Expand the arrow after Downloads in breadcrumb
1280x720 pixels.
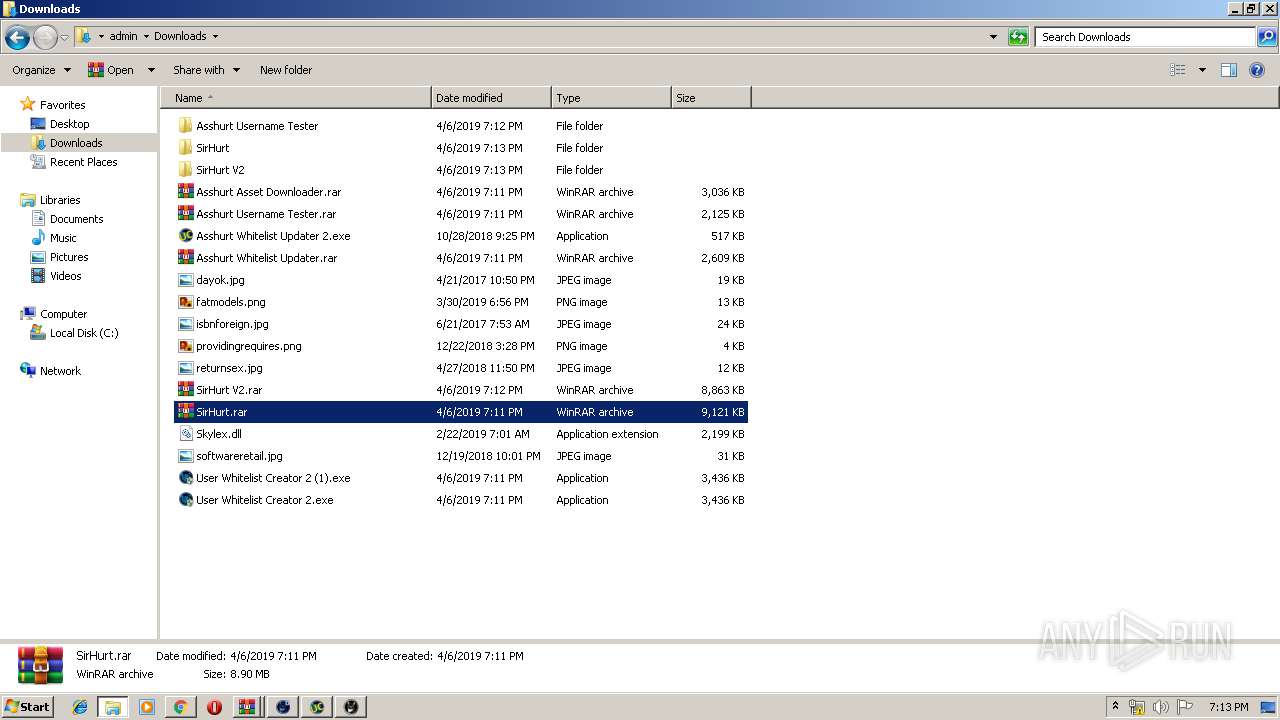215,36
